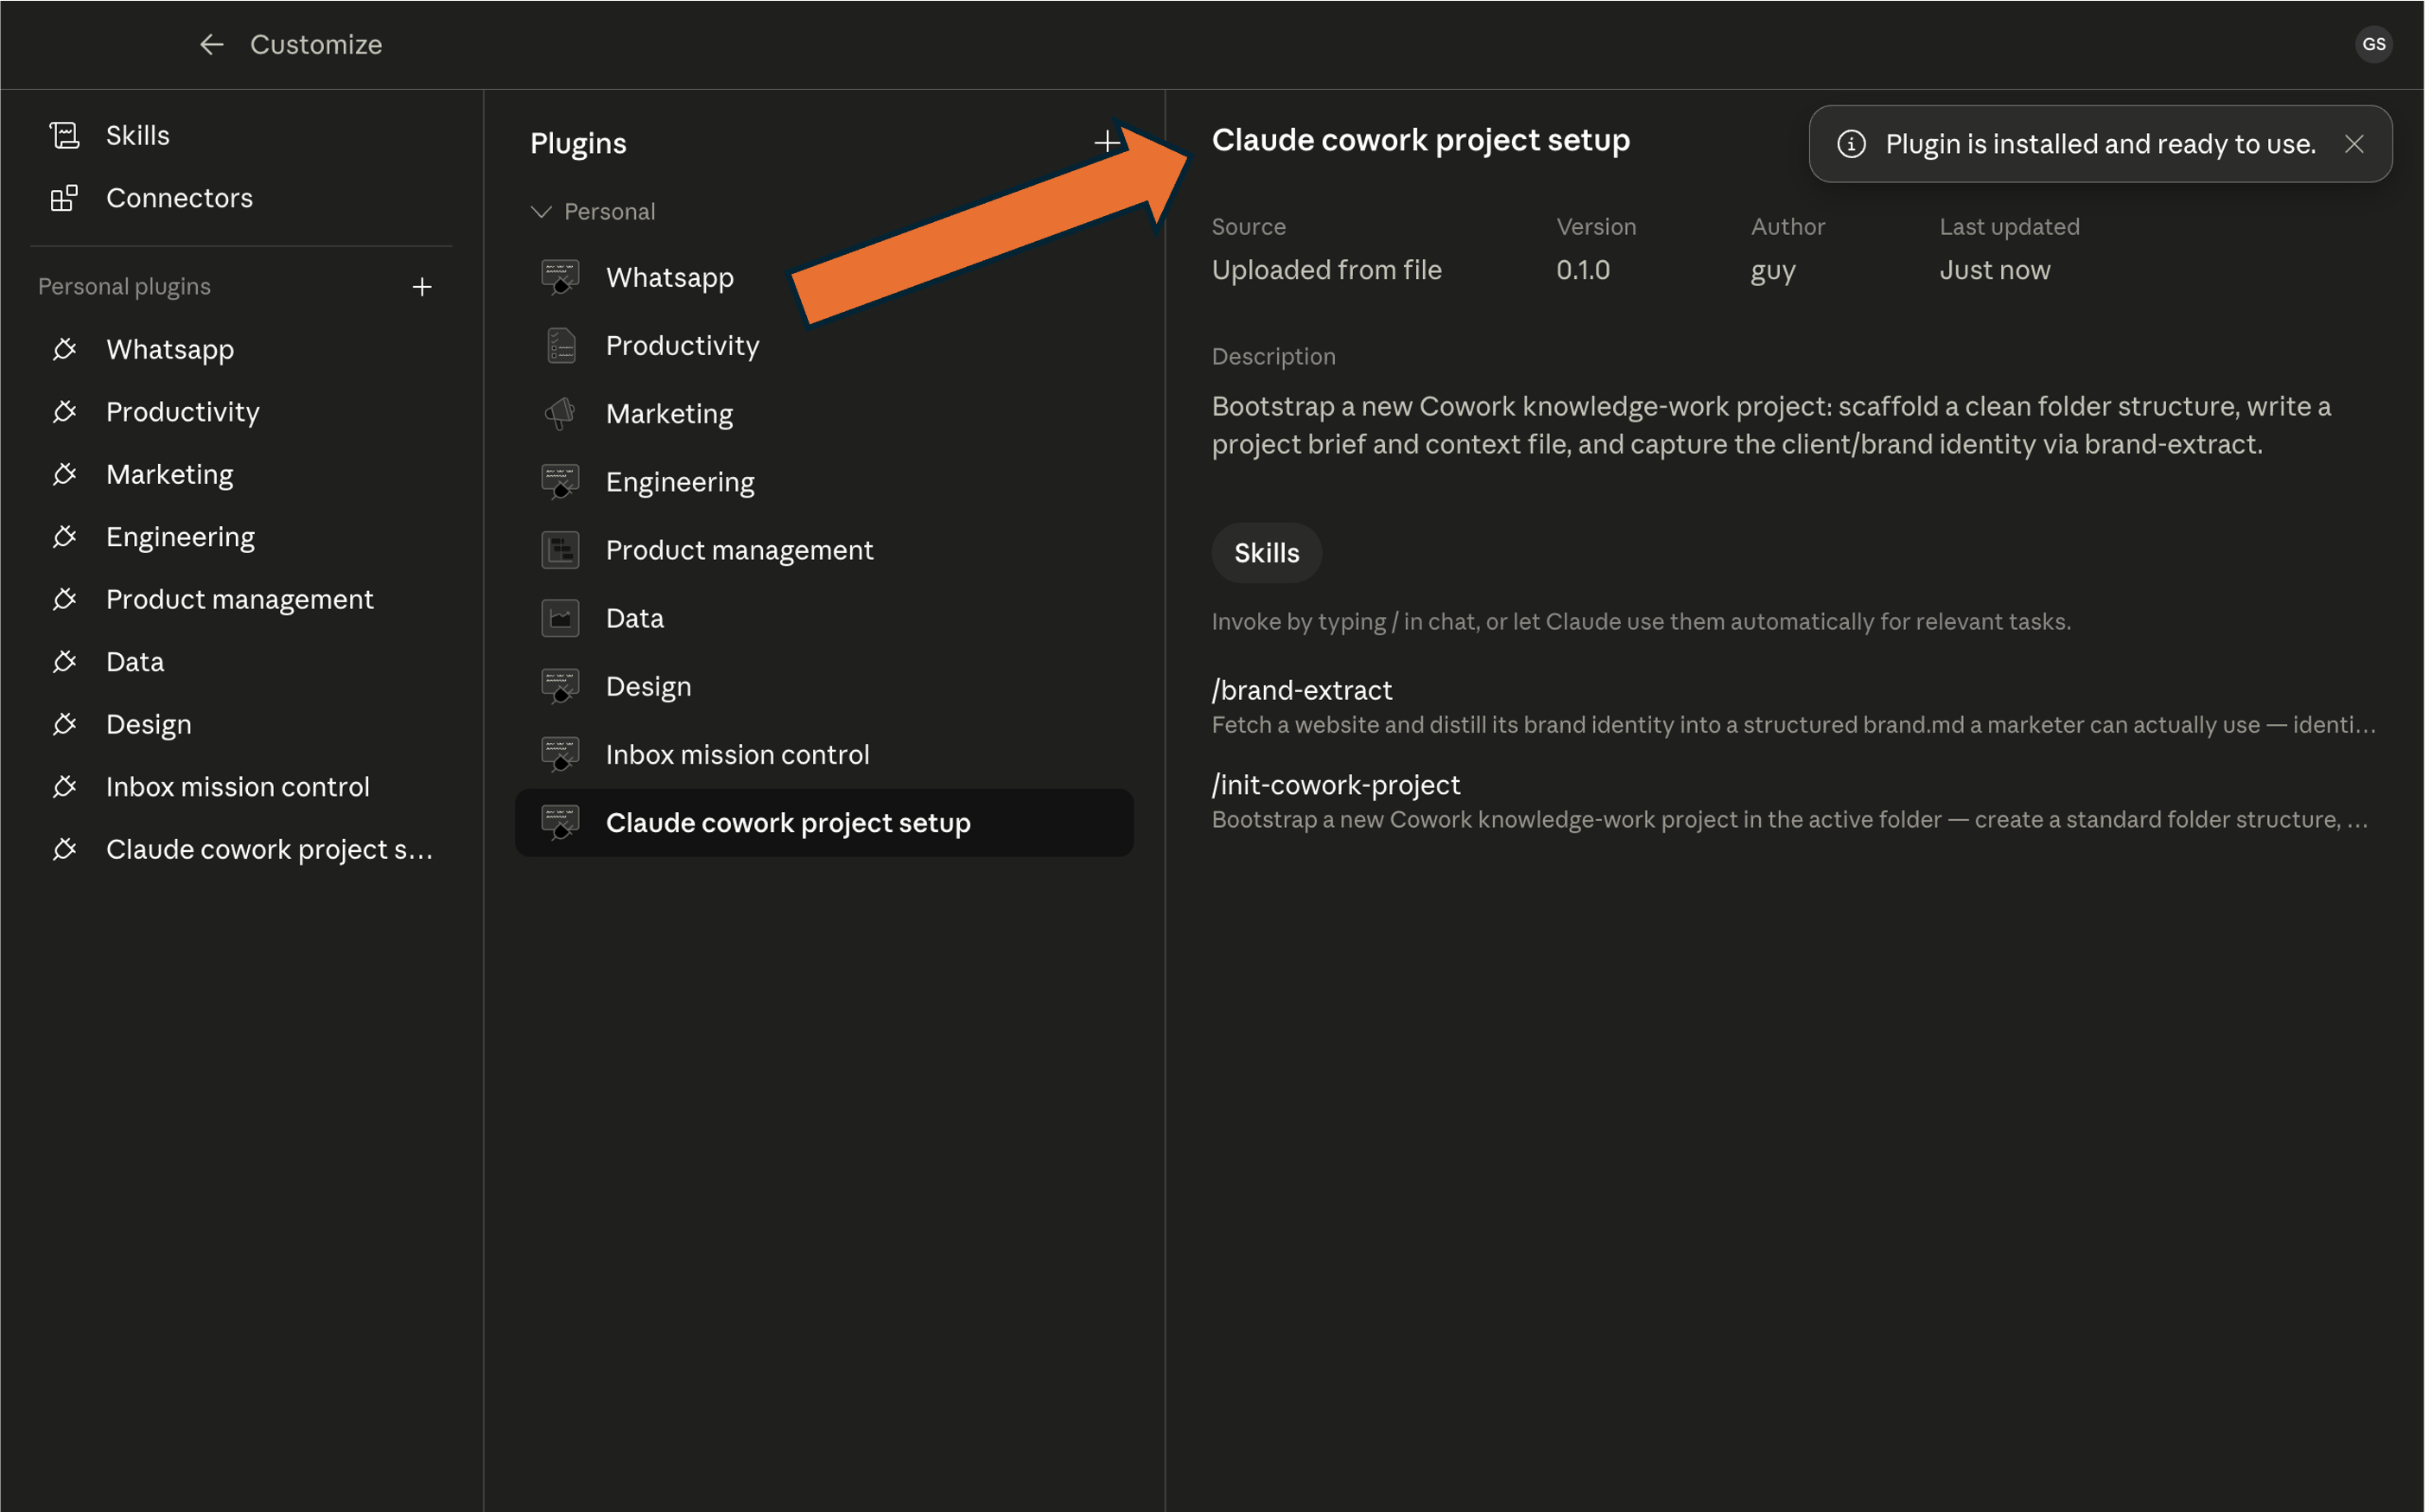Click the 'Just now' last updated value
This screenshot has height=1512, width=2427.
(1994, 270)
